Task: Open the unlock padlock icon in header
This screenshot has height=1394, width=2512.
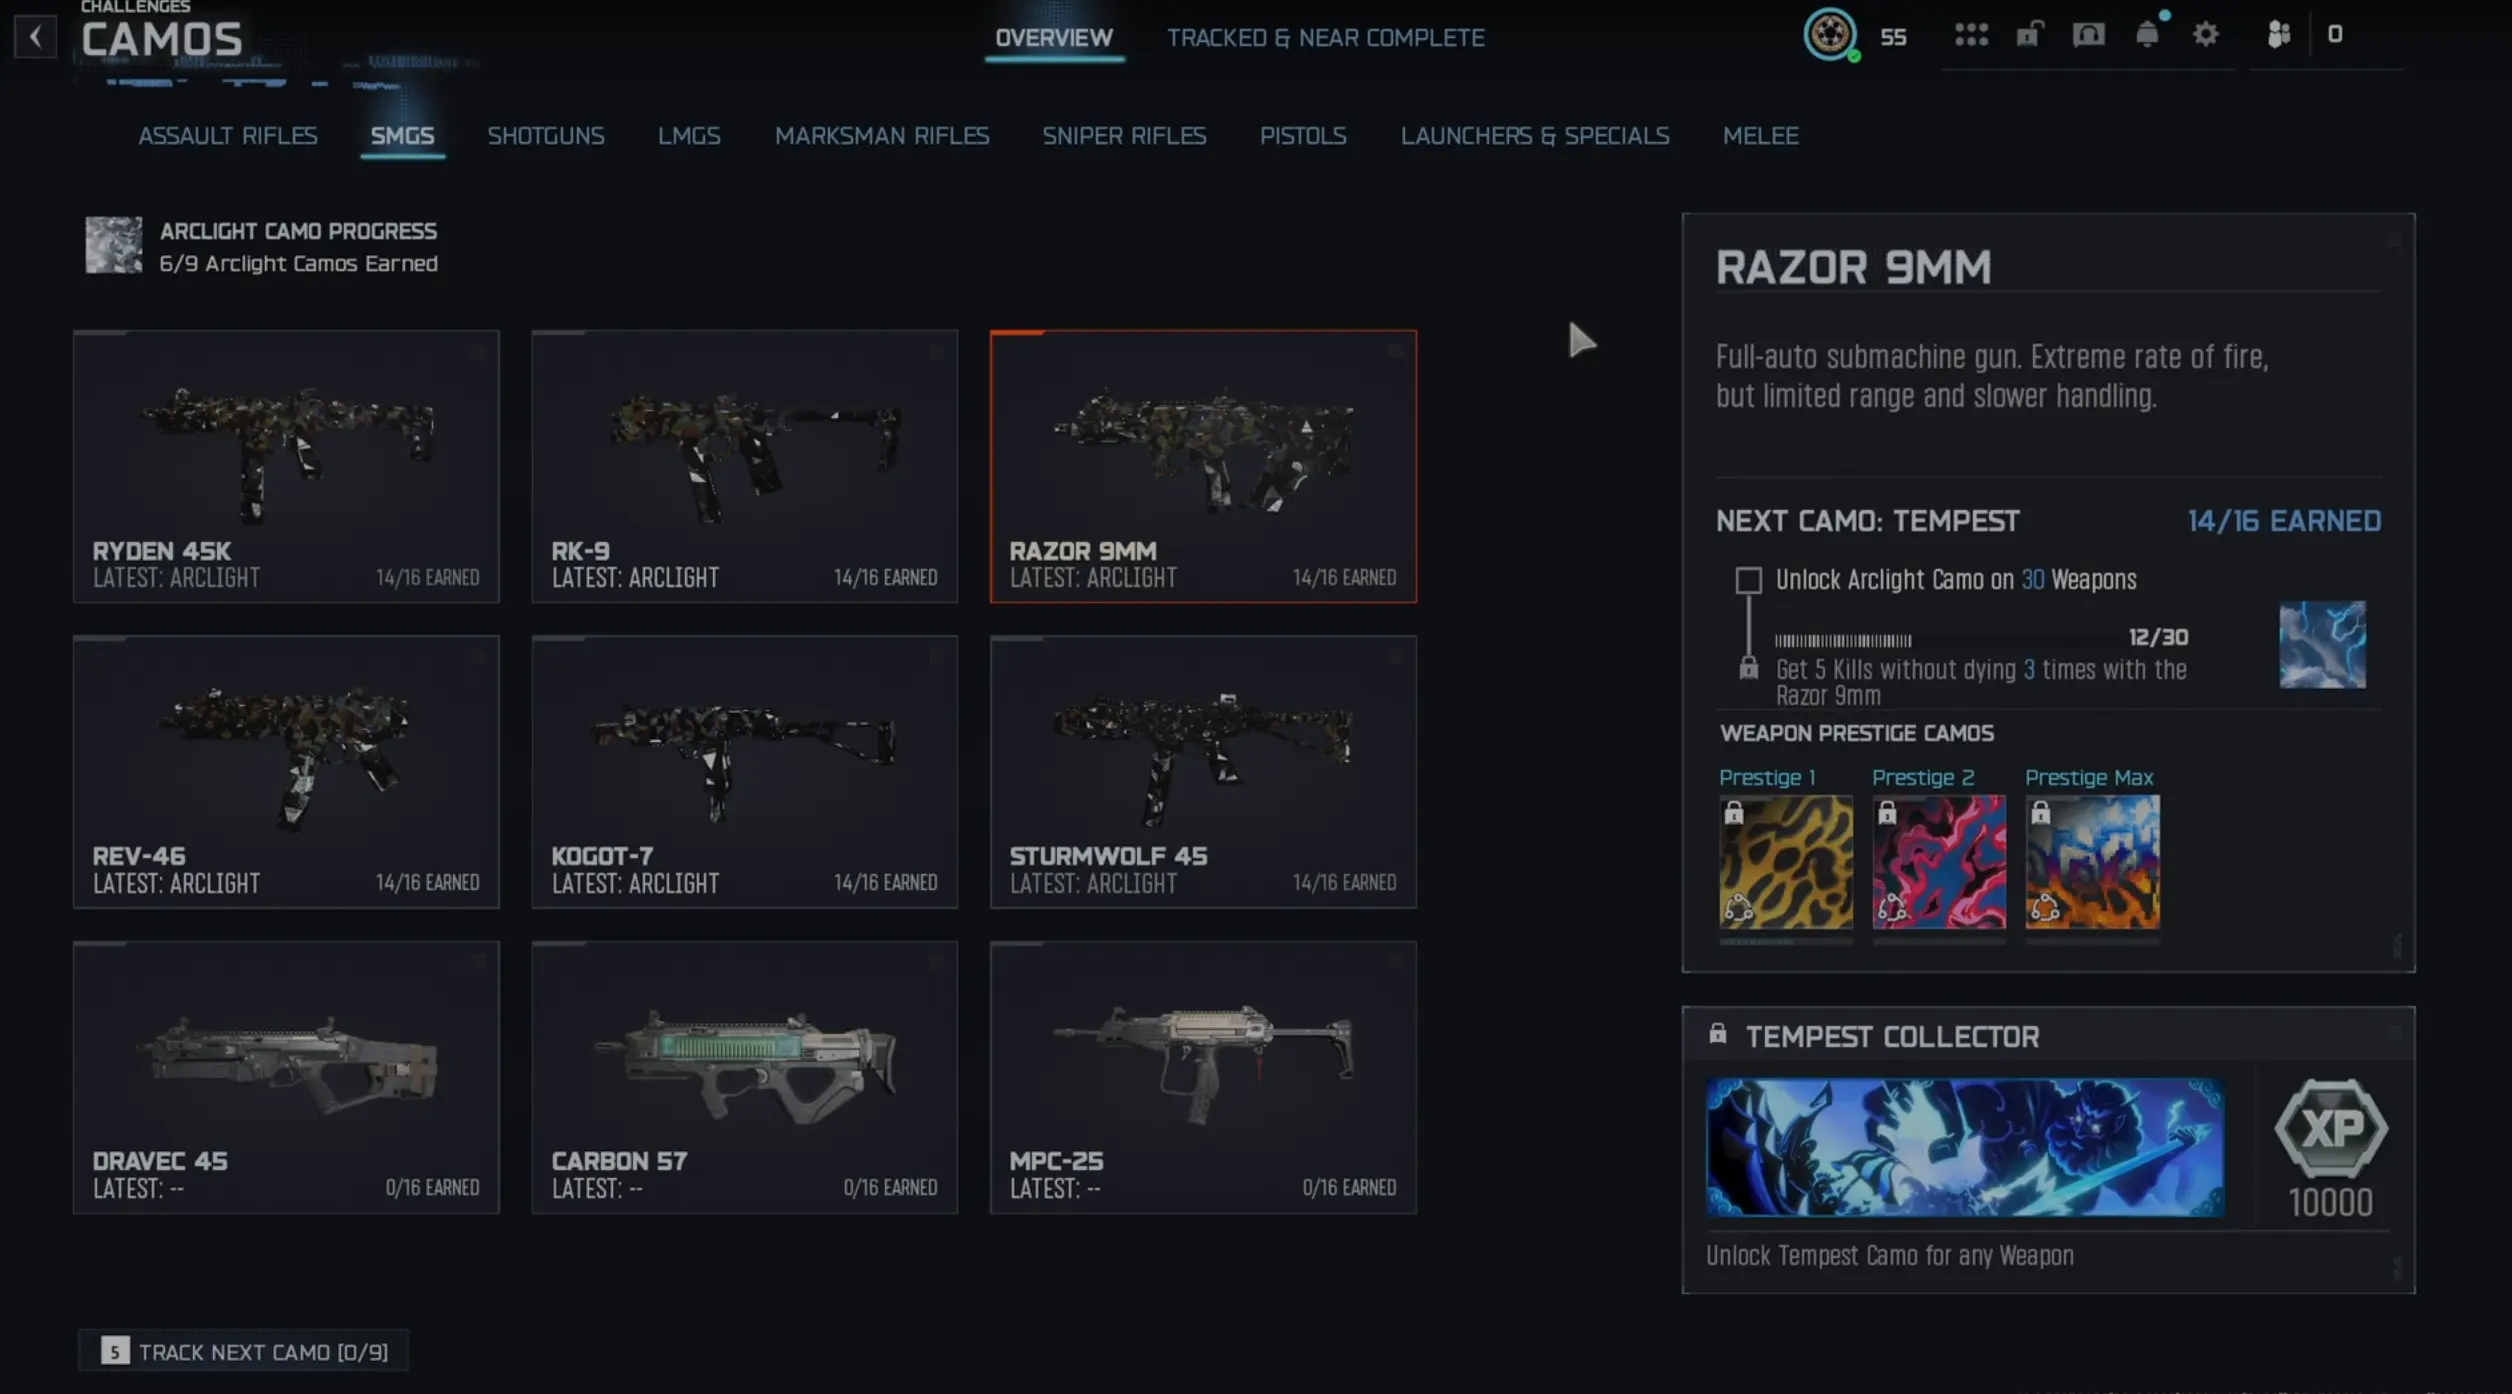Action: [2028, 35]
